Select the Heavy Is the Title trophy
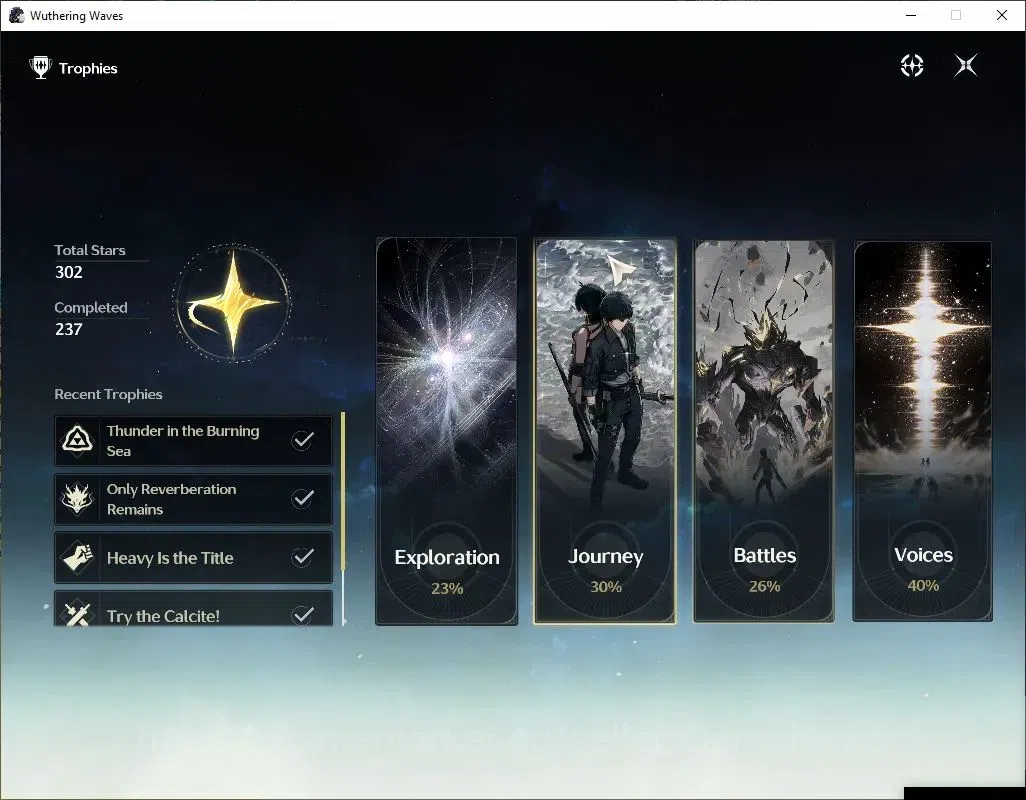Screen dimensions: 1026x800 [x=193, y=557]
